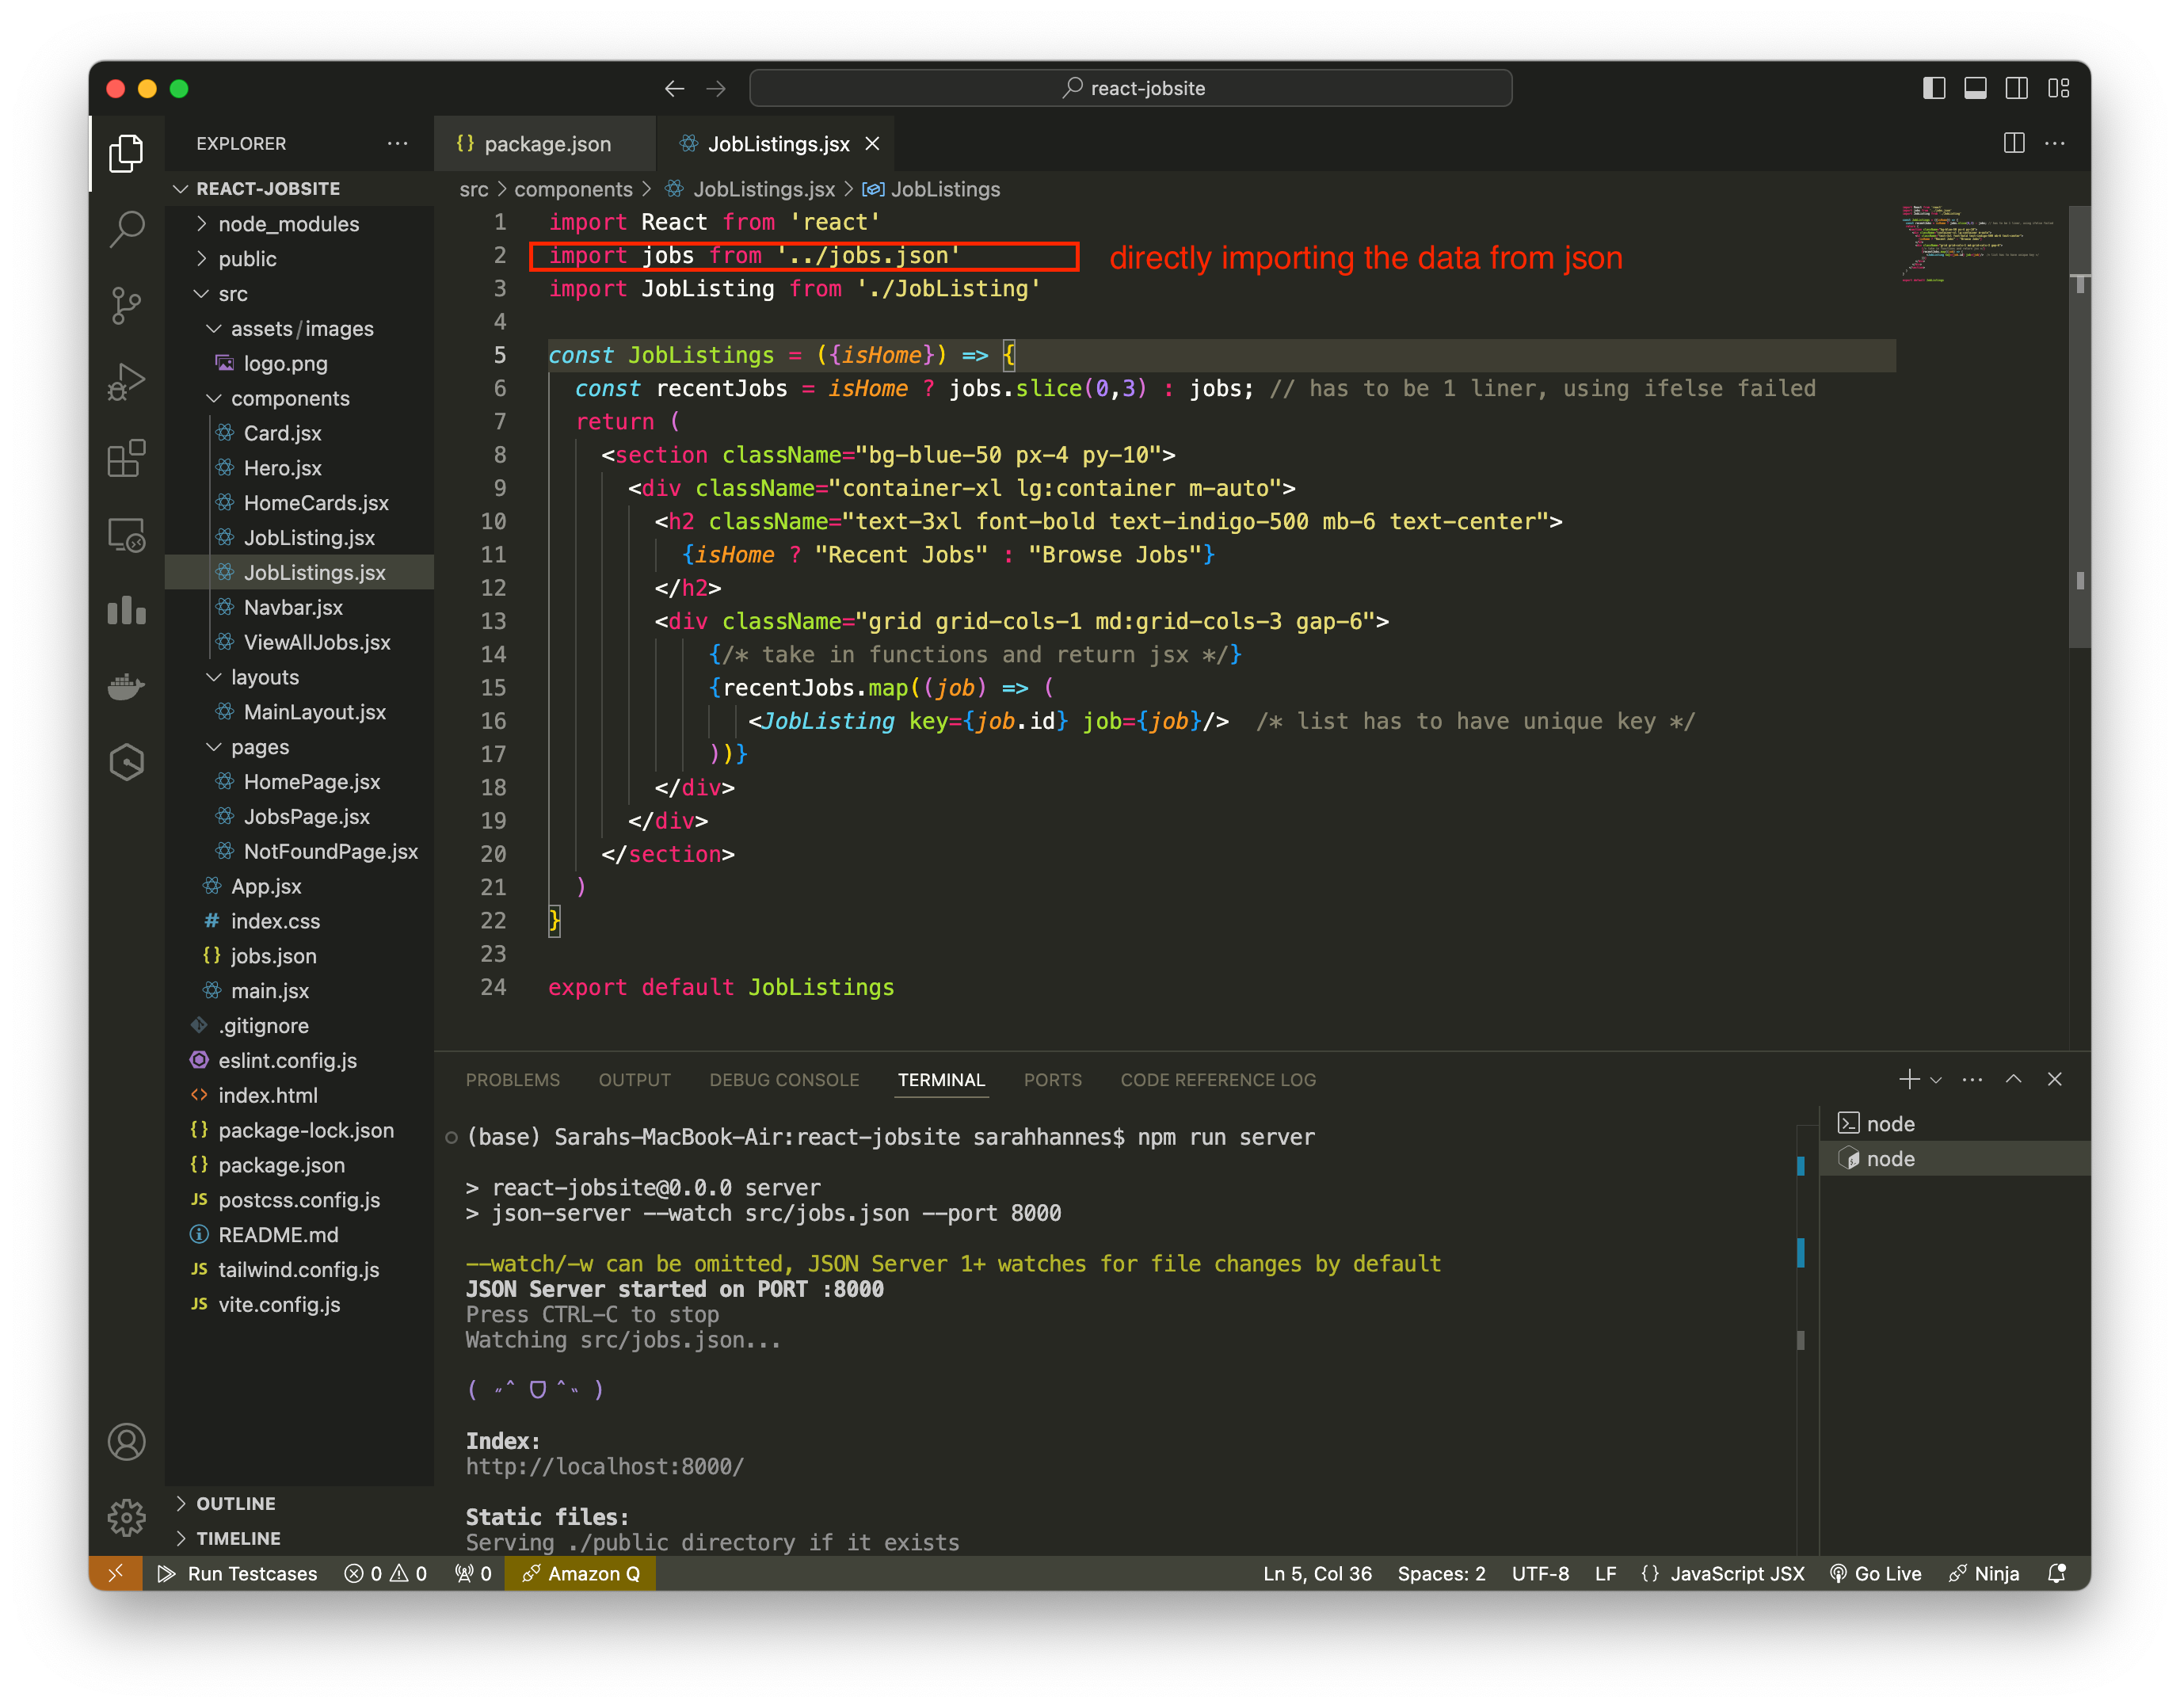Collapse the components folder

click(300, 398)
